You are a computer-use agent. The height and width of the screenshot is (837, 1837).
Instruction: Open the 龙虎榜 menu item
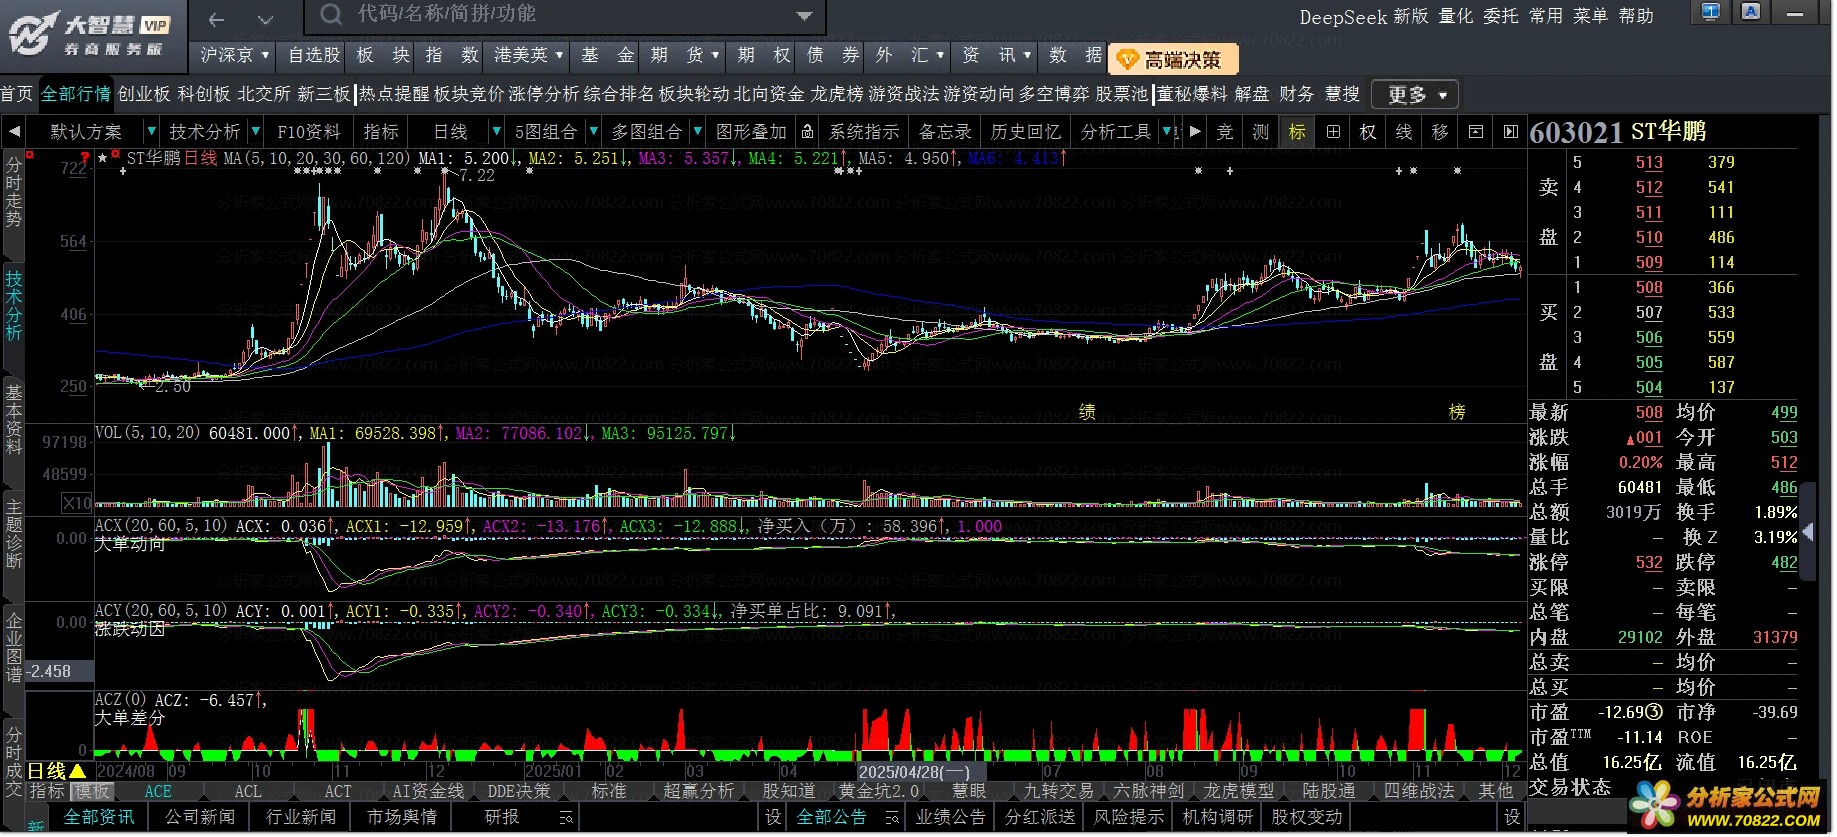coord(836,94)
